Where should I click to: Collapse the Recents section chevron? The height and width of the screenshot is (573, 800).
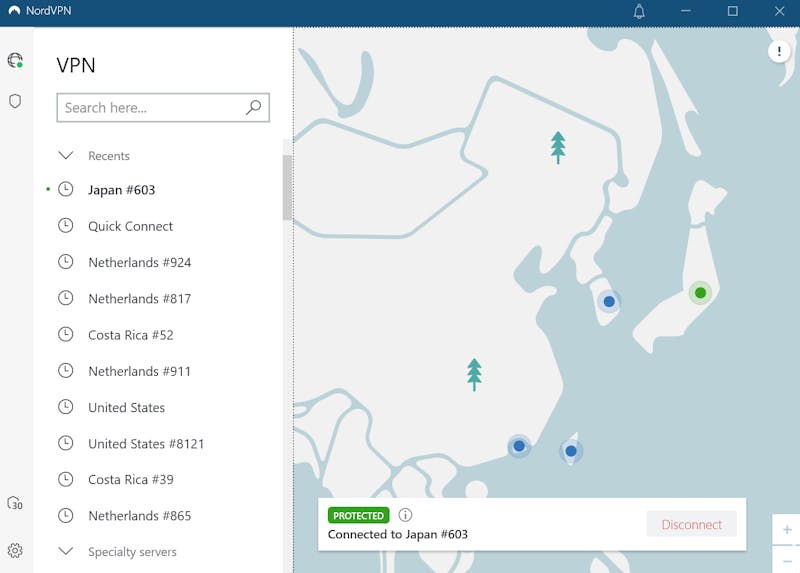click(x=66, y=156)
